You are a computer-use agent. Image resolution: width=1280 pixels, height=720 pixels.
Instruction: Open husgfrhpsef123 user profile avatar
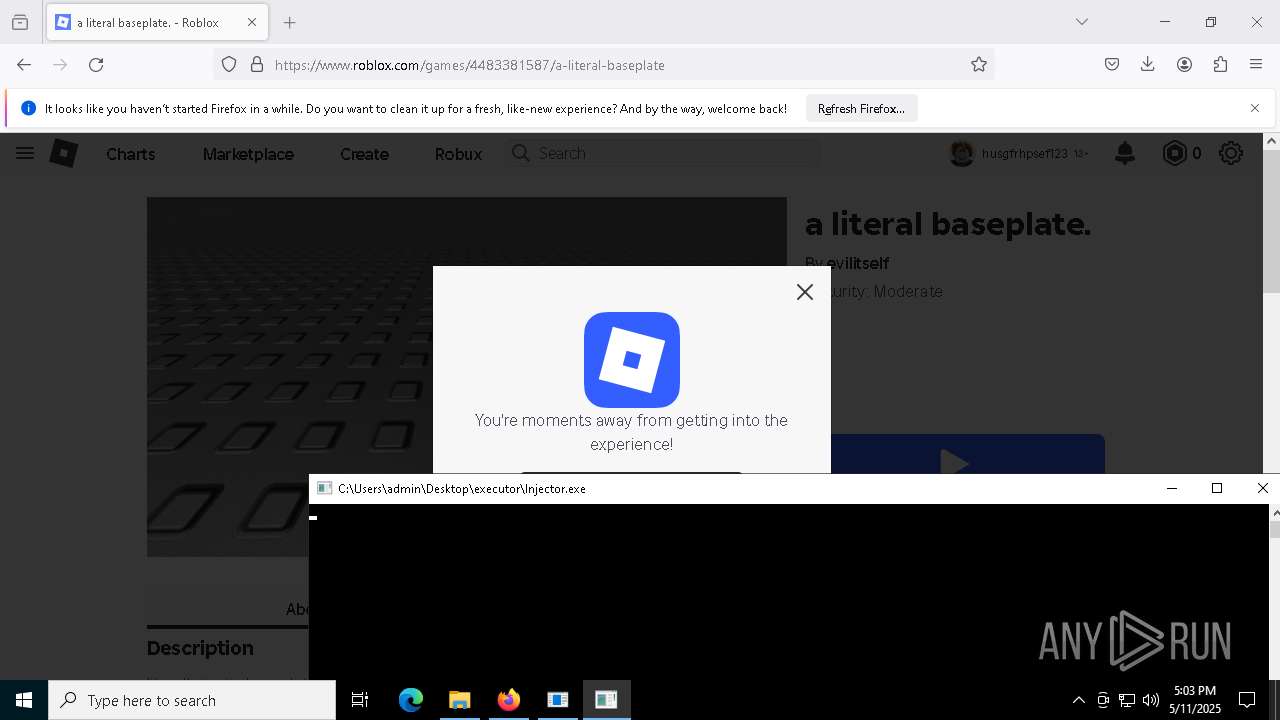[x=962, y=154]
